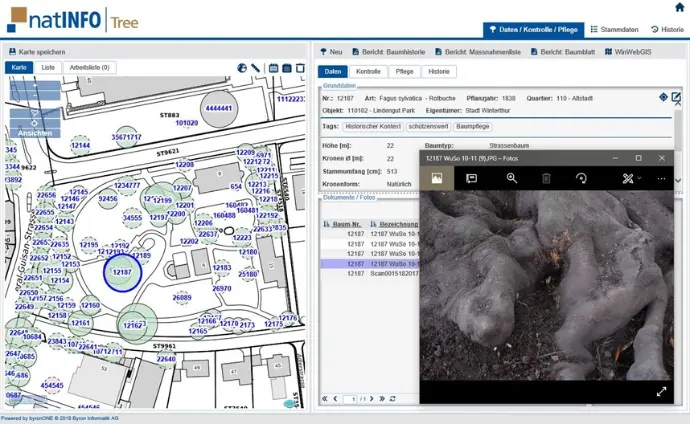Select tree 4444441 on the map

(x=219, y=108)
